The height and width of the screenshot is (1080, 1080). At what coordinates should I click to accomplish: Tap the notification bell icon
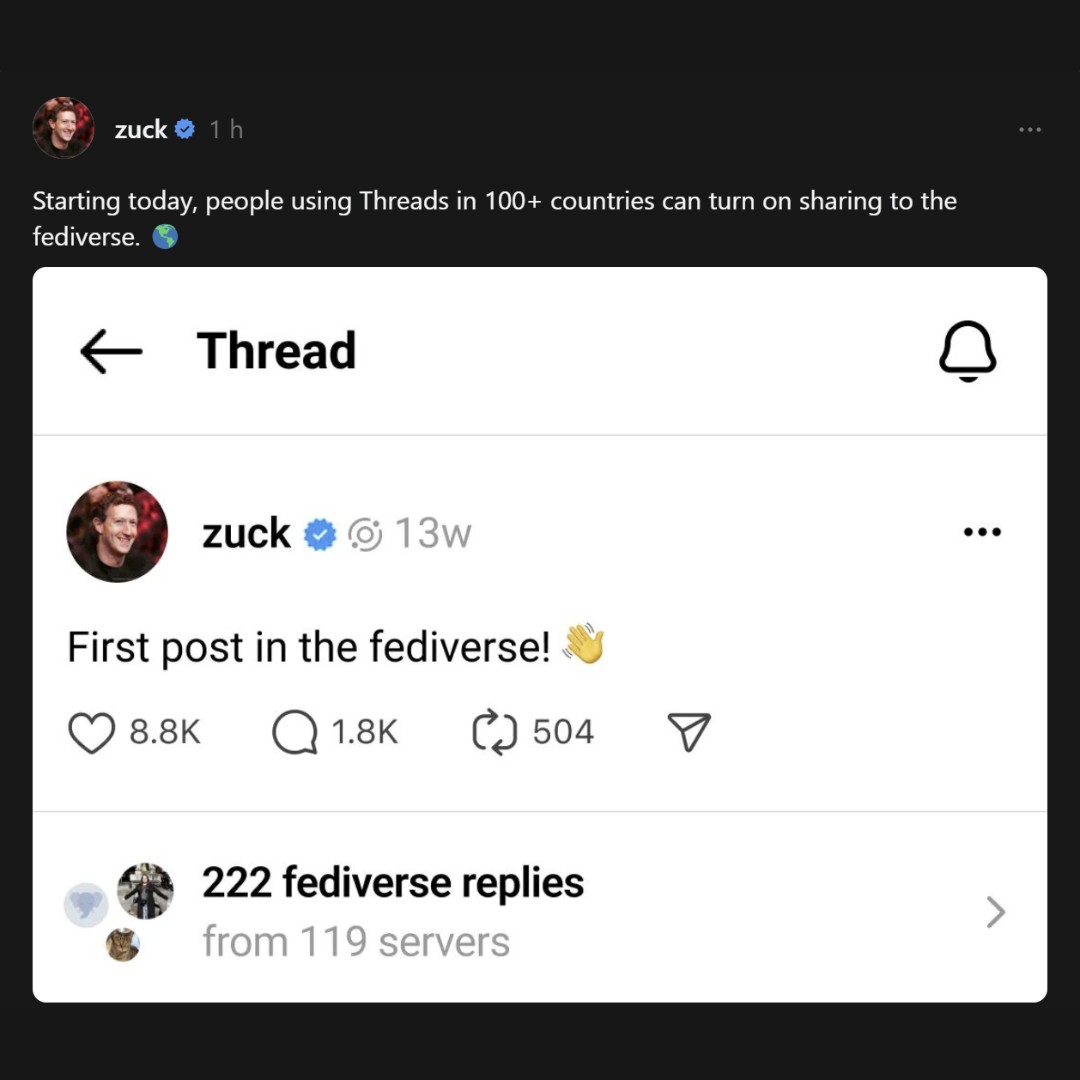click(x=967, y=351)
